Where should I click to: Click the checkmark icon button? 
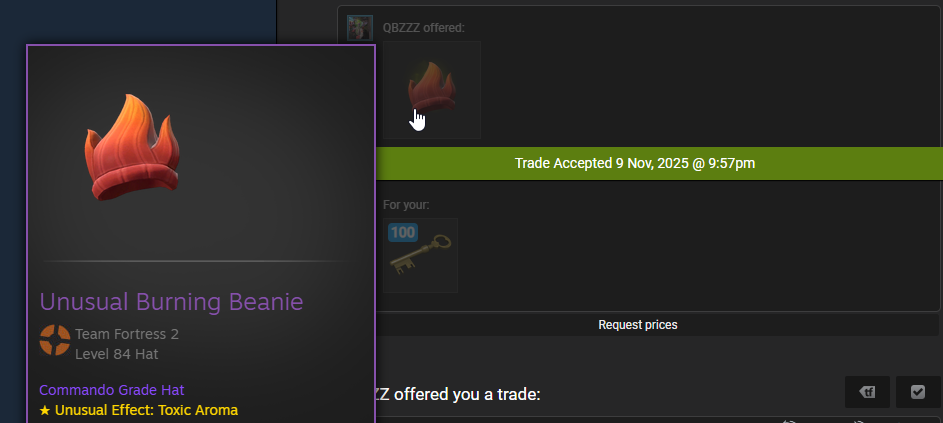coord(918,392)
